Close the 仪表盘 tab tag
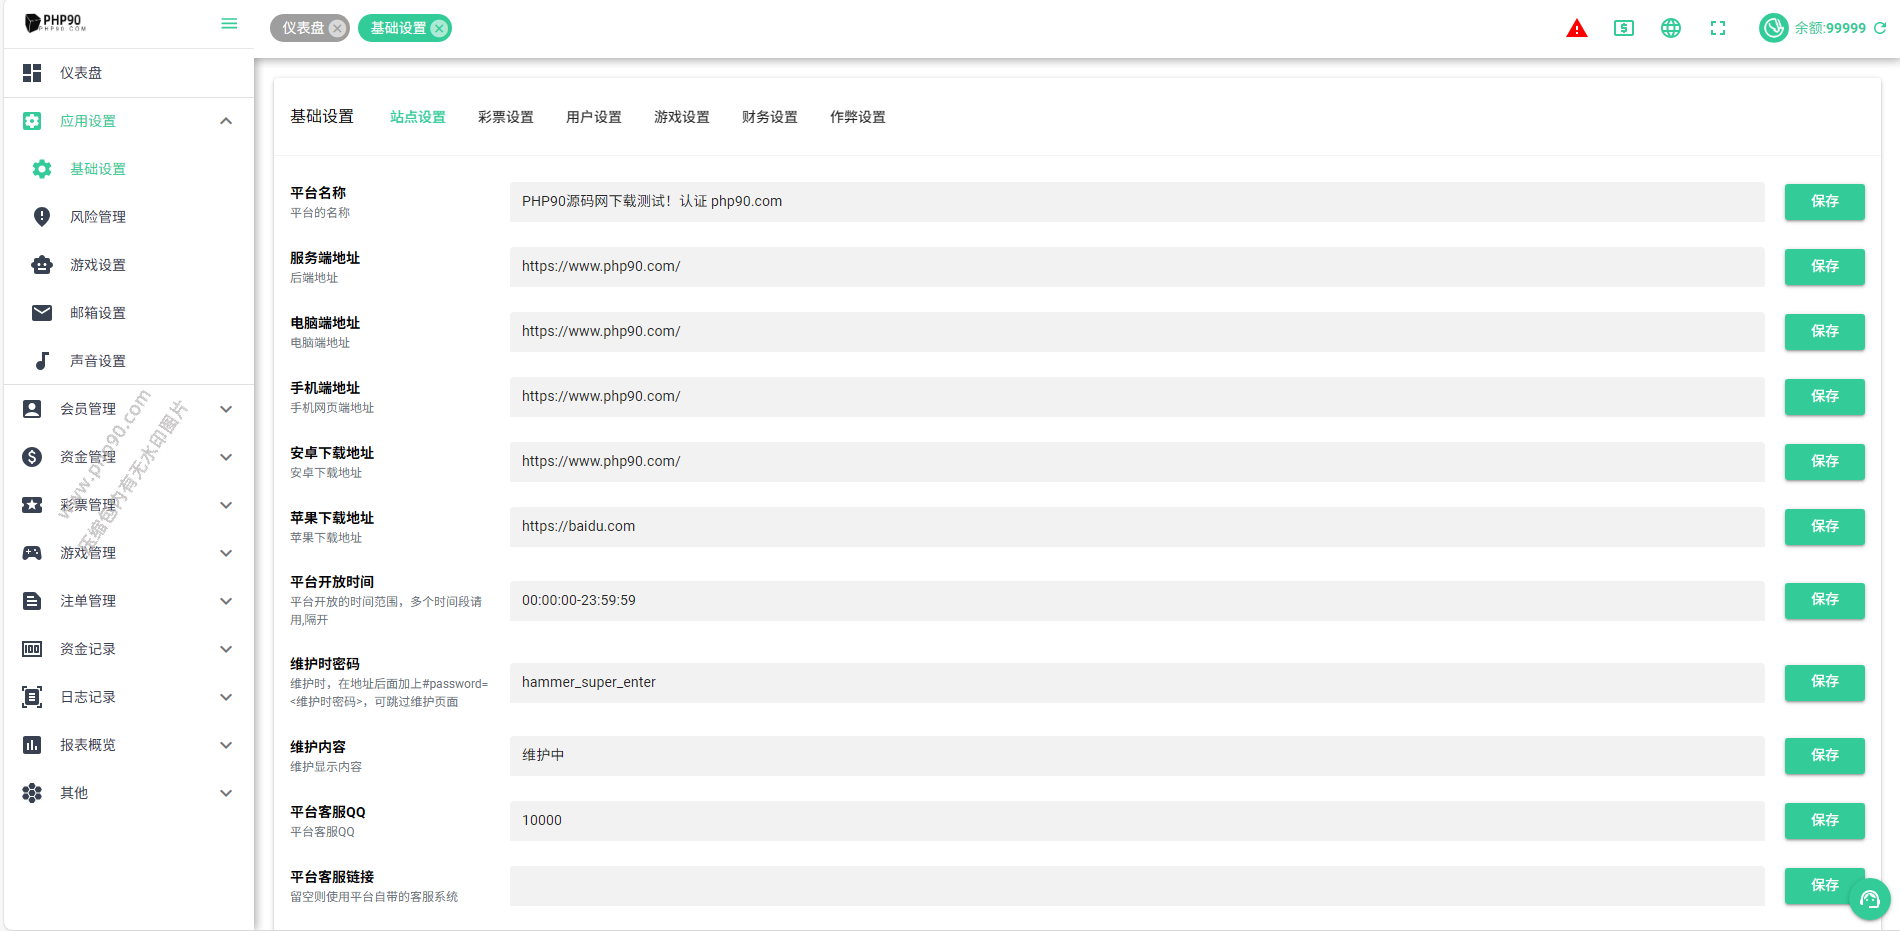 [x=338, y=29]
